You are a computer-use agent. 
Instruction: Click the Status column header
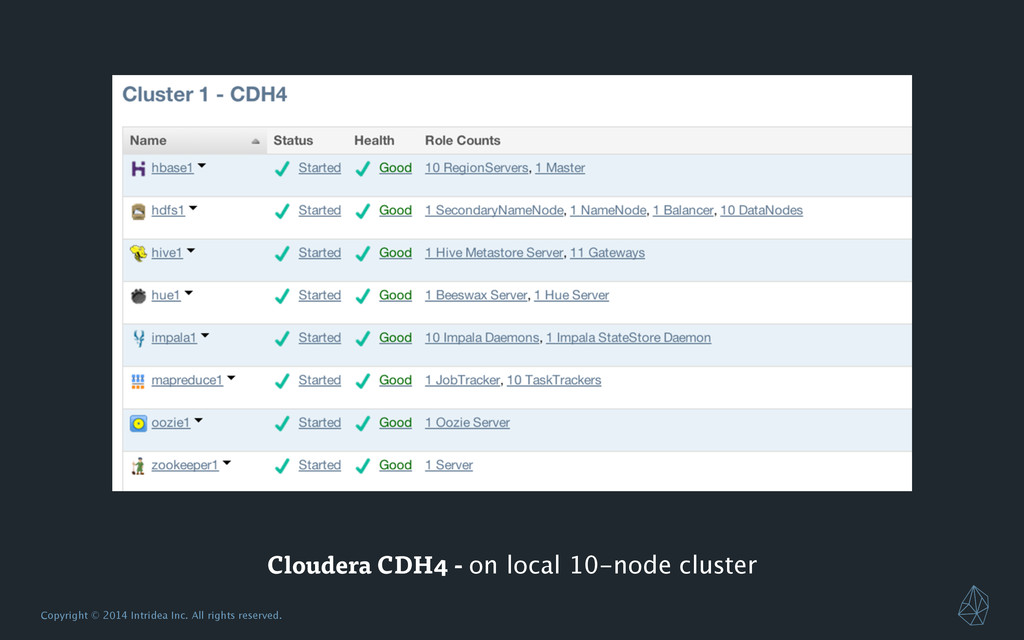[293, 140]
